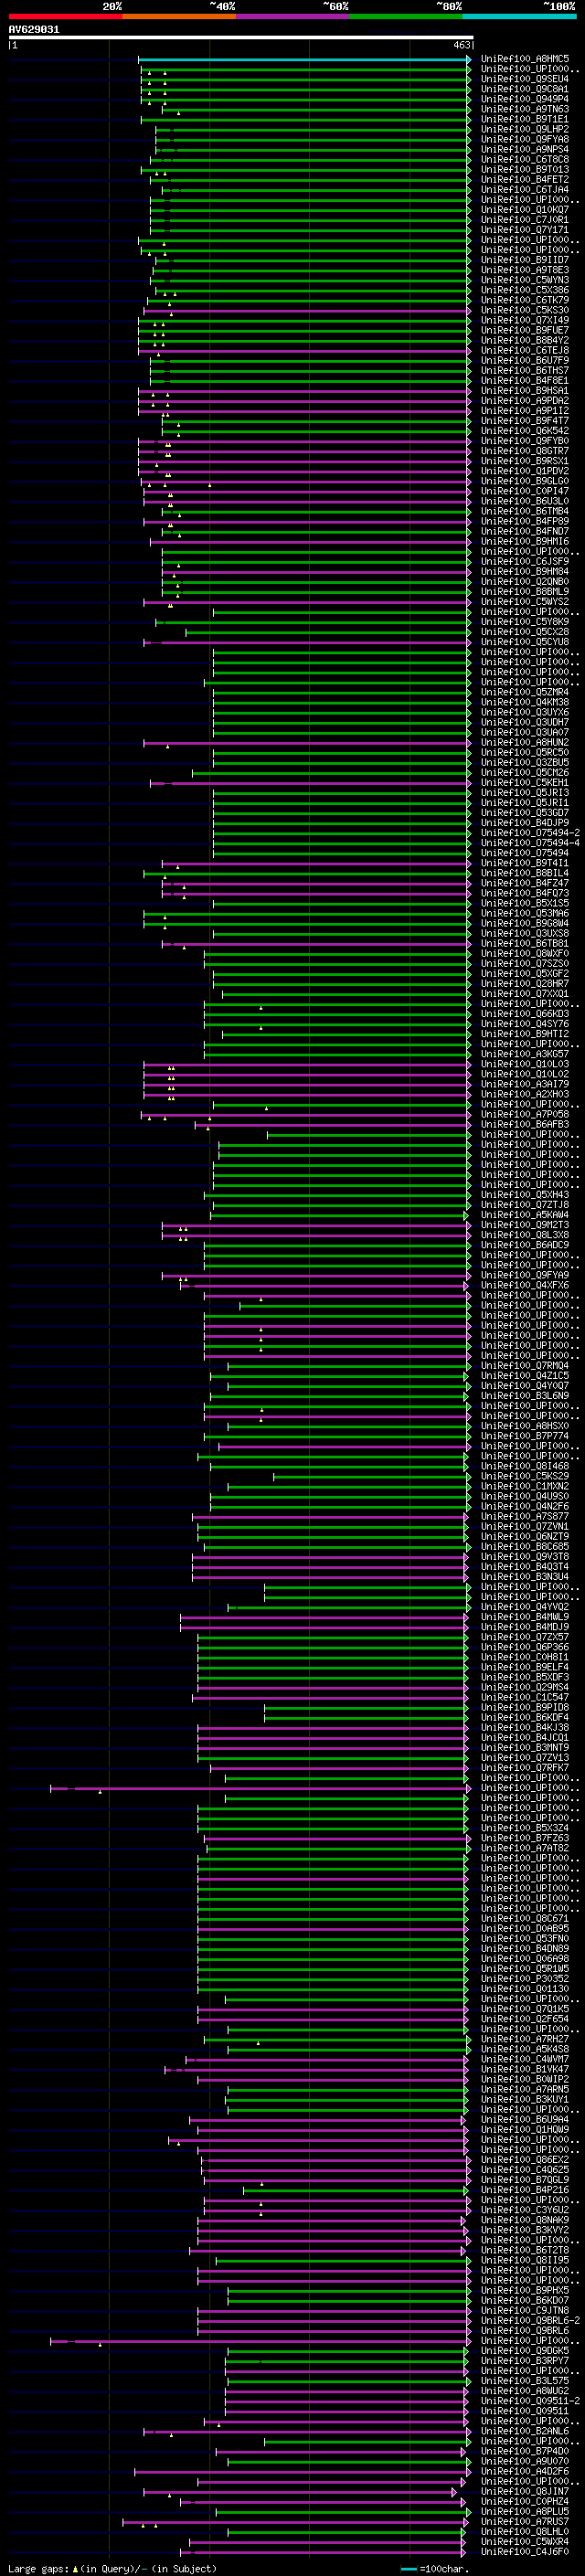The width and height of the screenshot is (585, 2576).
Task: Open the UniRef100_Q9SEU4 hit
Action: [x=525, y=79]
